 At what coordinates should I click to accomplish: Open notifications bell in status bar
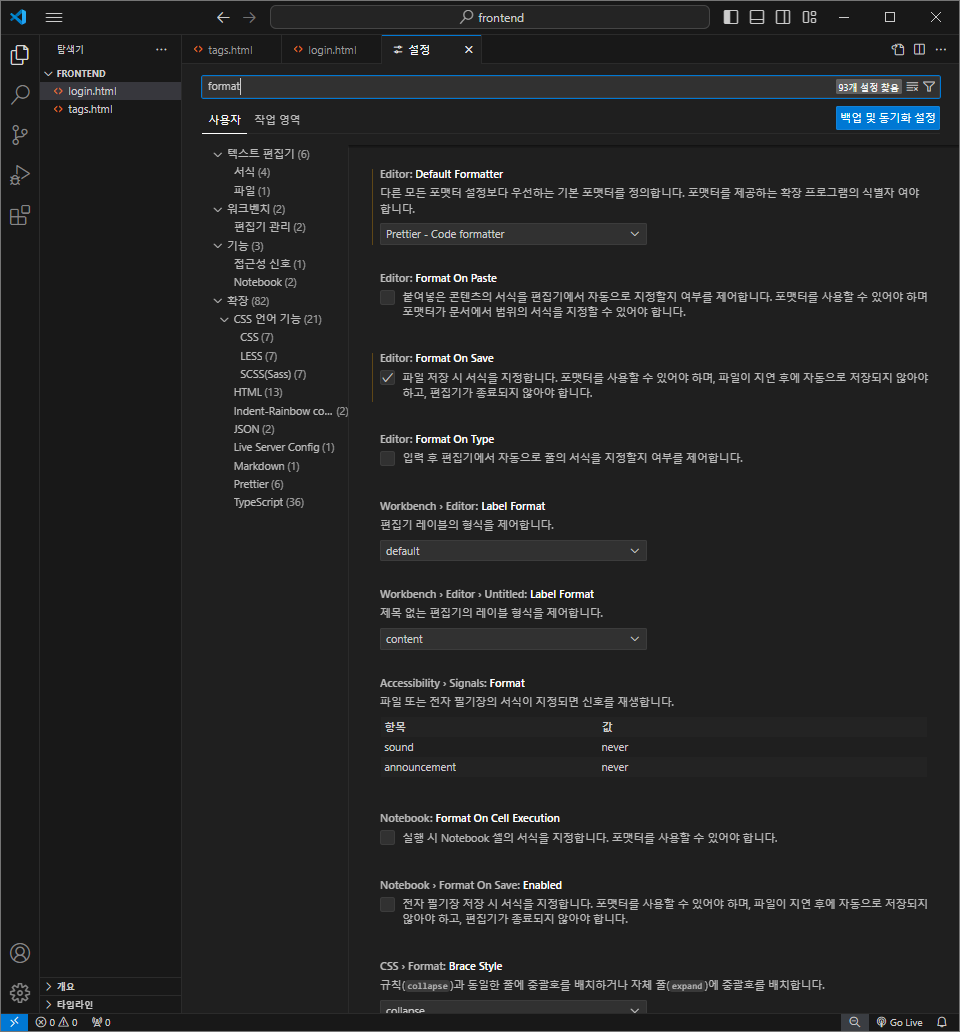pyautogui.click(x=942, y=1022)
